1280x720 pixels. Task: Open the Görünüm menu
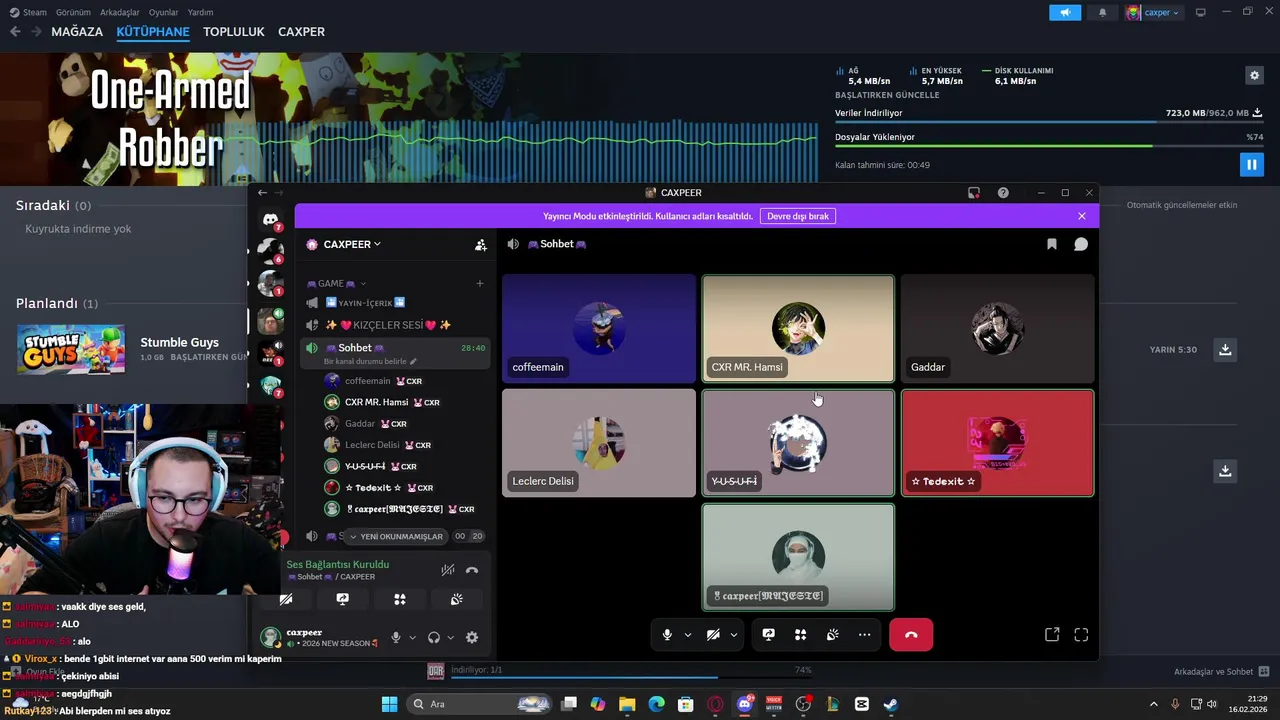(73, 12)
